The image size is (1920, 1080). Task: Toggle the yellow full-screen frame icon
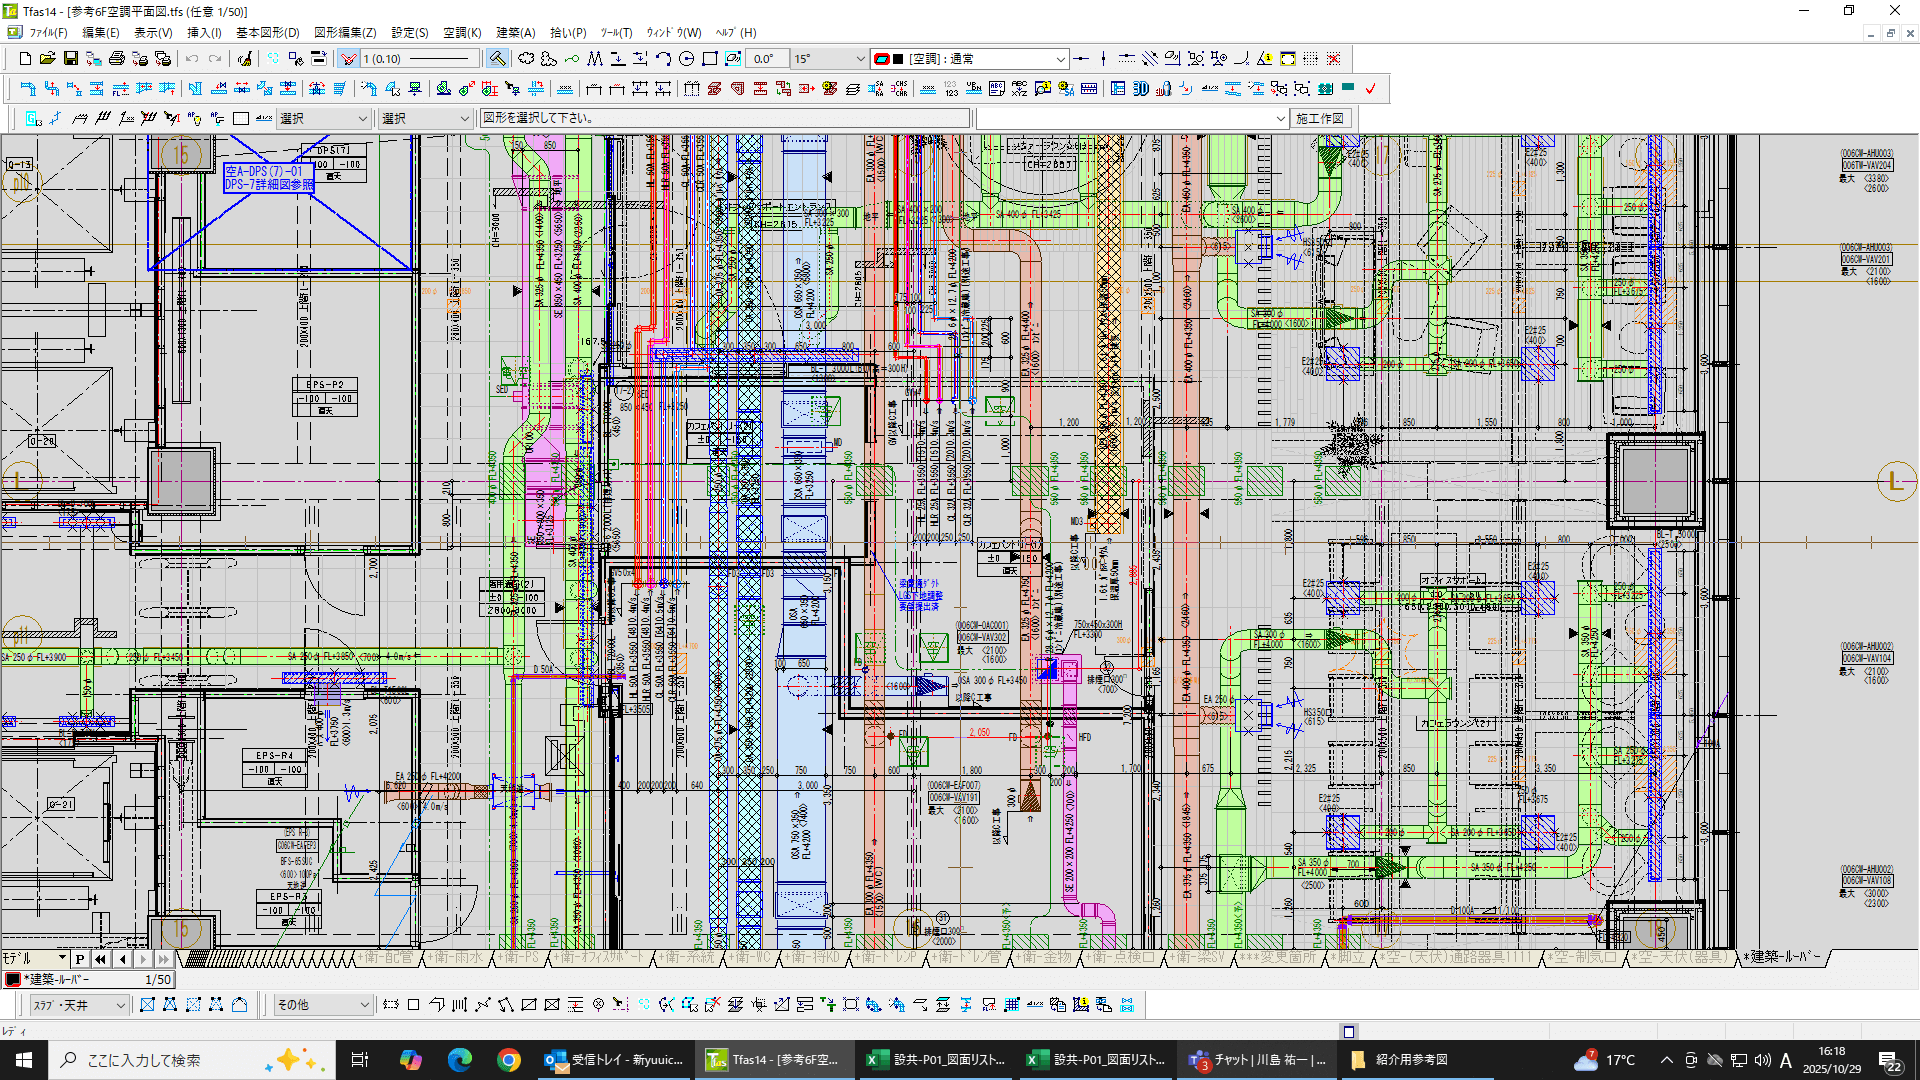[x=1288, y=59]
